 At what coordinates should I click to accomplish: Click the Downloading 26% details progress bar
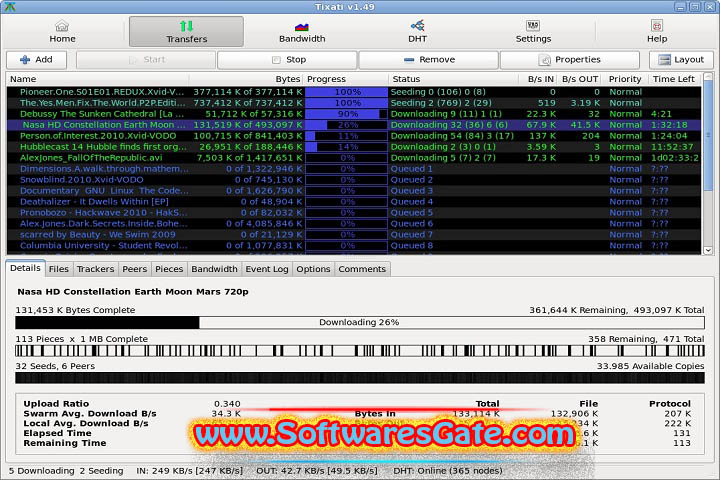(360, 322)
